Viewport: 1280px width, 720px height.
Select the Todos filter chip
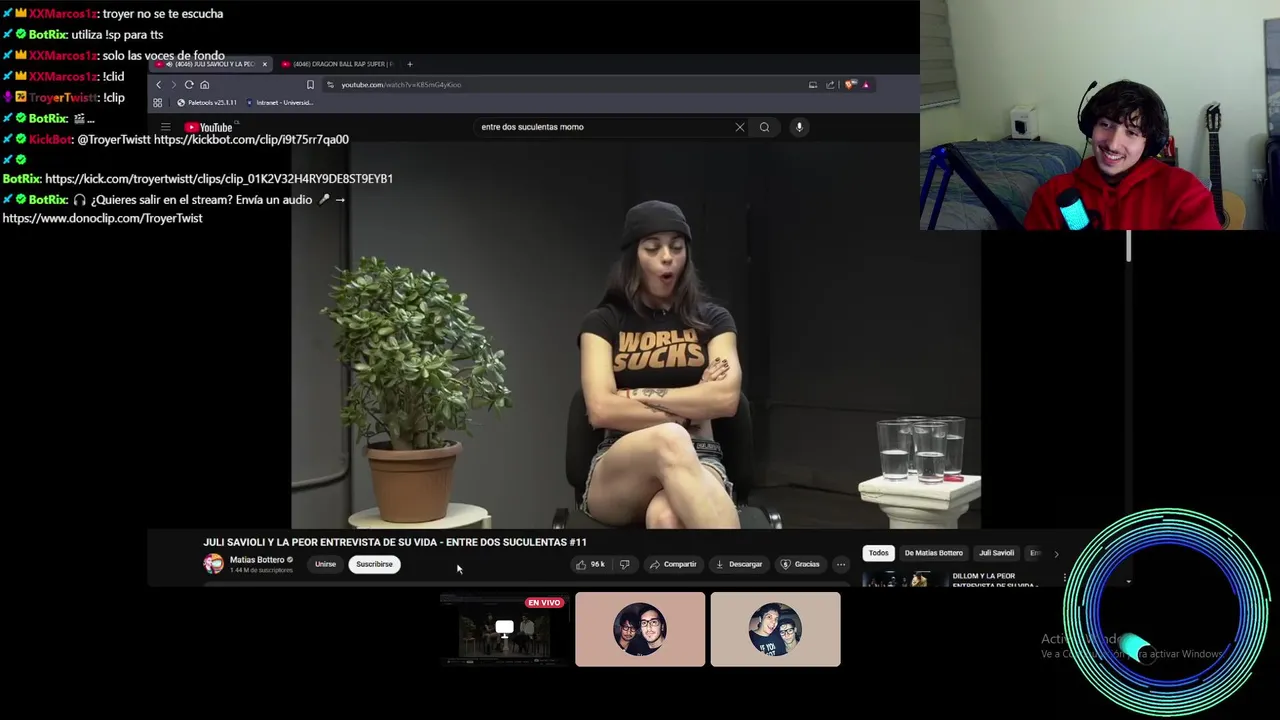878,553
